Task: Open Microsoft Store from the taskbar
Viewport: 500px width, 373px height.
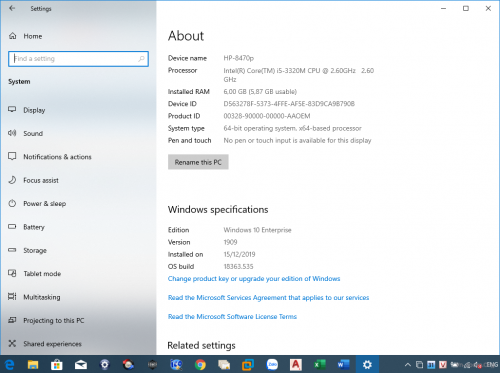Action: (x=57, y=364)
